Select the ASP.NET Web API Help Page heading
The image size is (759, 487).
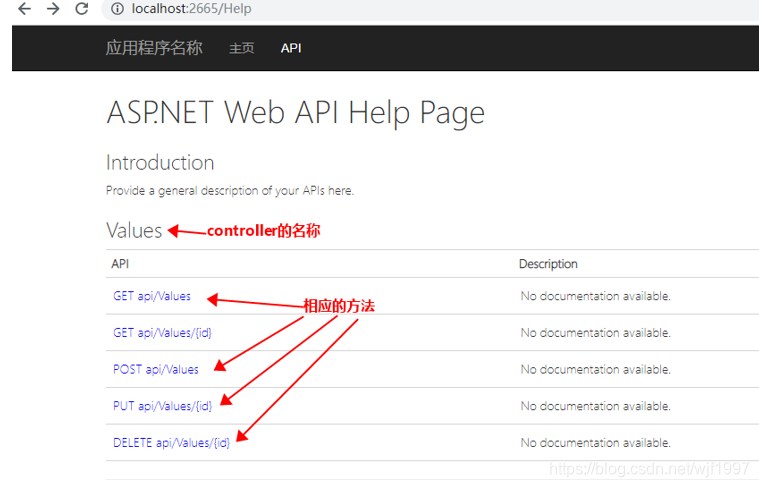[295, 113]
